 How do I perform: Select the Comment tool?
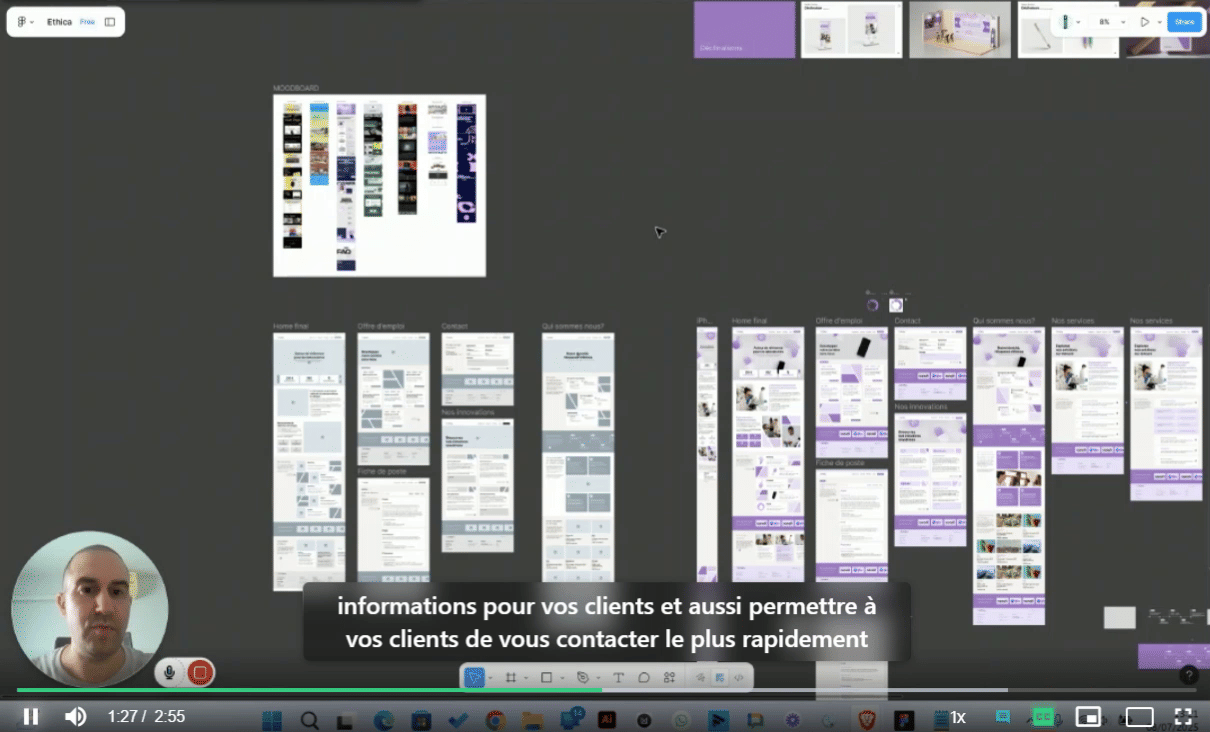pos(644,677)
